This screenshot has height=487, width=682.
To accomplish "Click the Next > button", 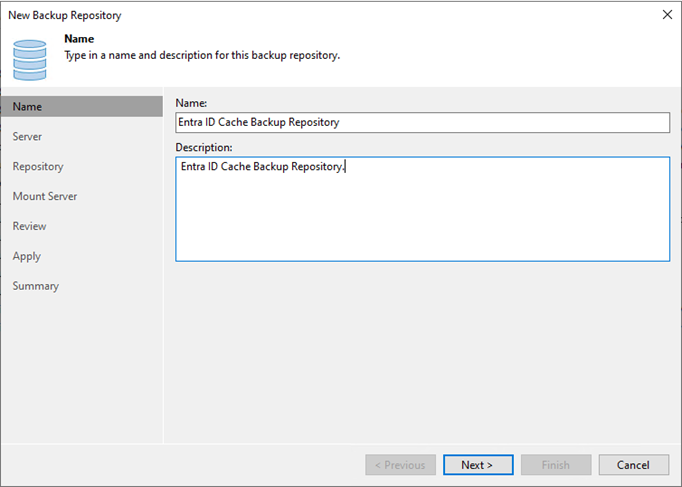I will click(x=478, y=465).
